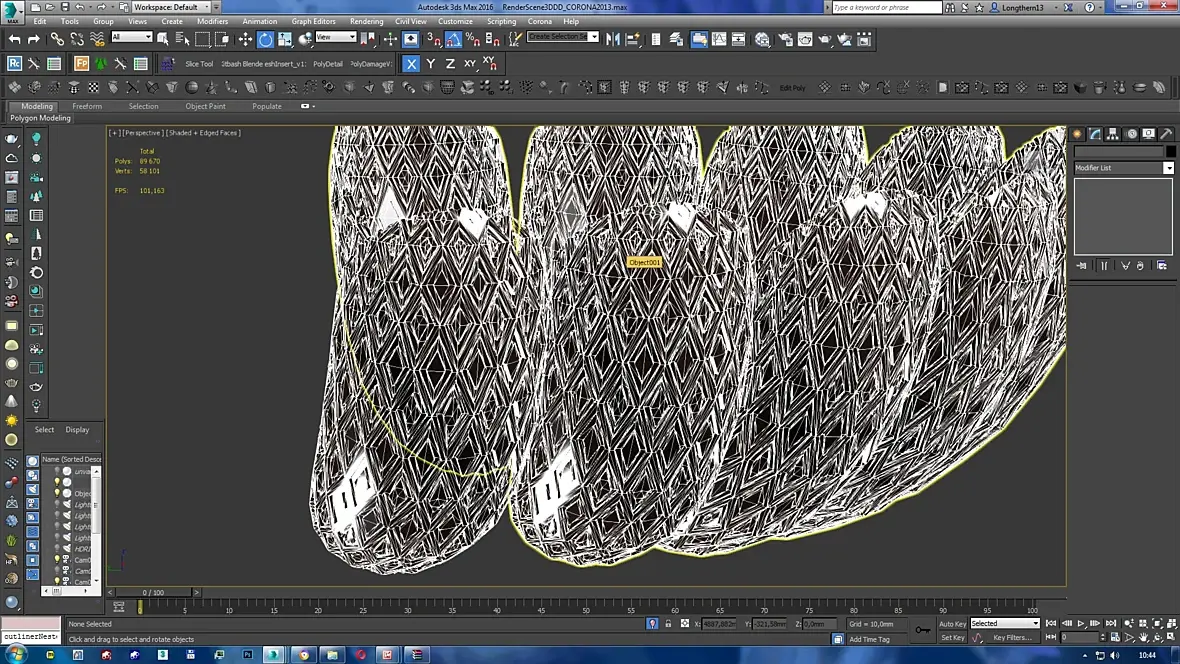
Task: Activate the Select and Rotate tool
Action: (265, 39)
